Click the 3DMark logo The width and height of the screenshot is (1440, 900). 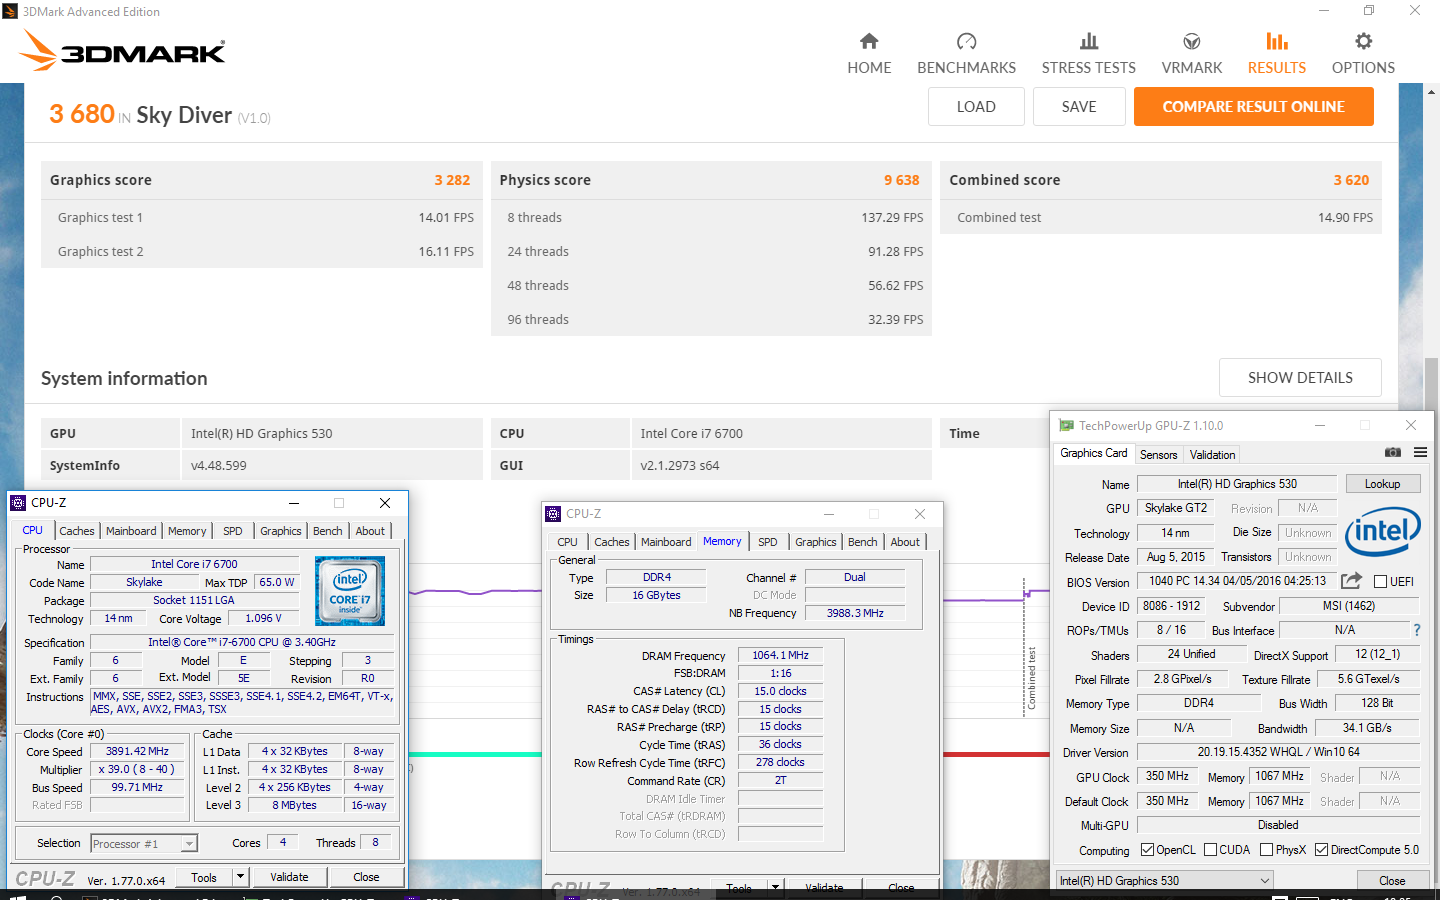coord(123,51)
